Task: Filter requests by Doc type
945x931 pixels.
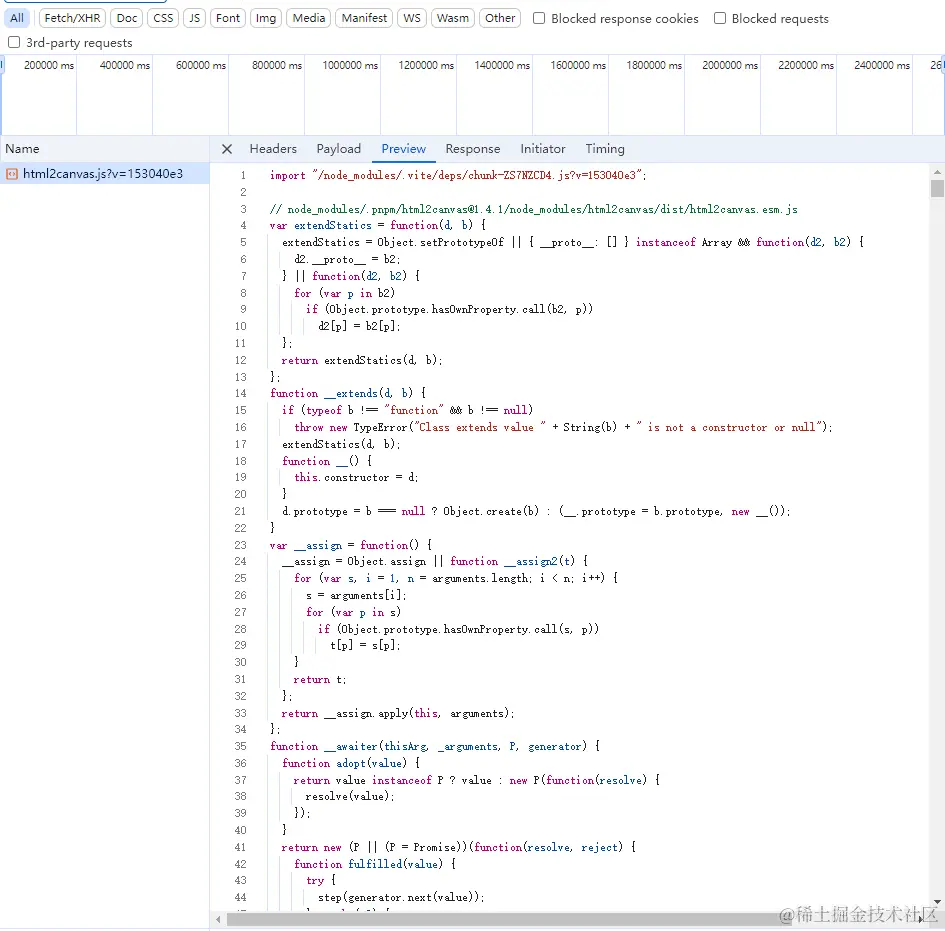Action: [x=127, y=18]
